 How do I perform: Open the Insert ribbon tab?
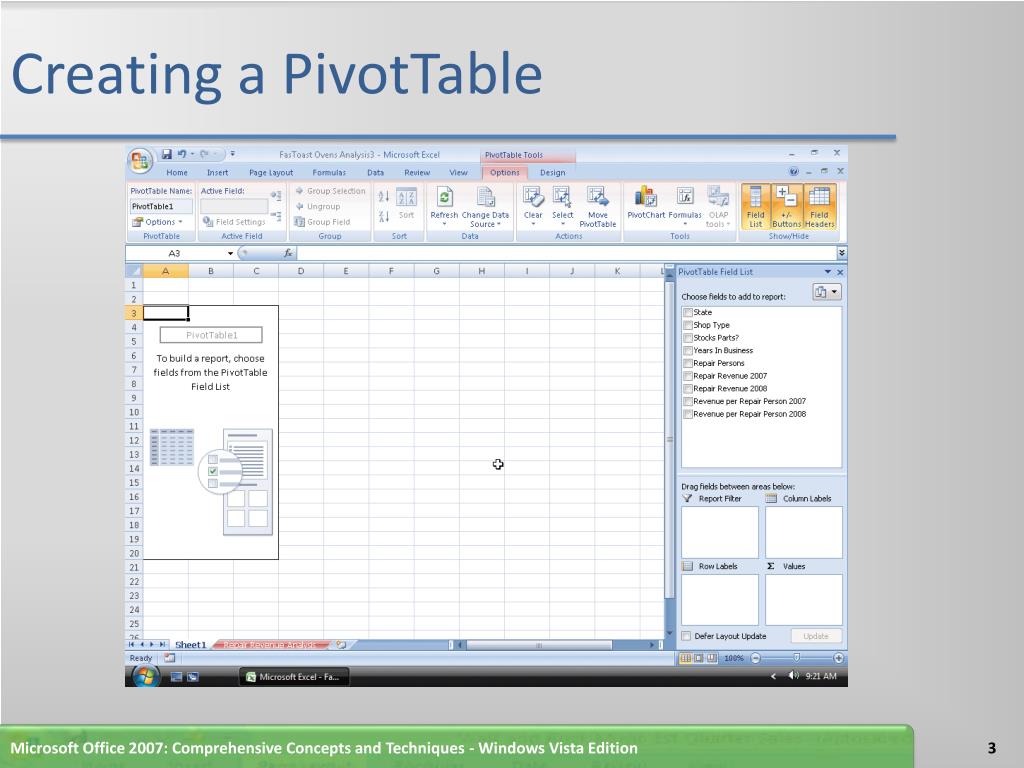(217, 172)
